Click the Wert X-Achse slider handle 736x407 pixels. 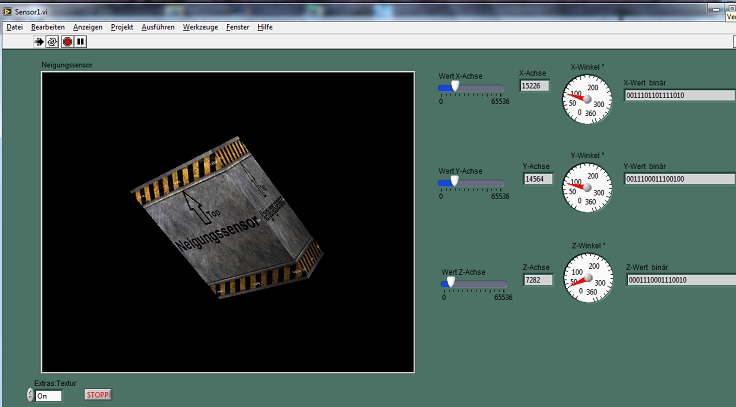click(455, 87)
